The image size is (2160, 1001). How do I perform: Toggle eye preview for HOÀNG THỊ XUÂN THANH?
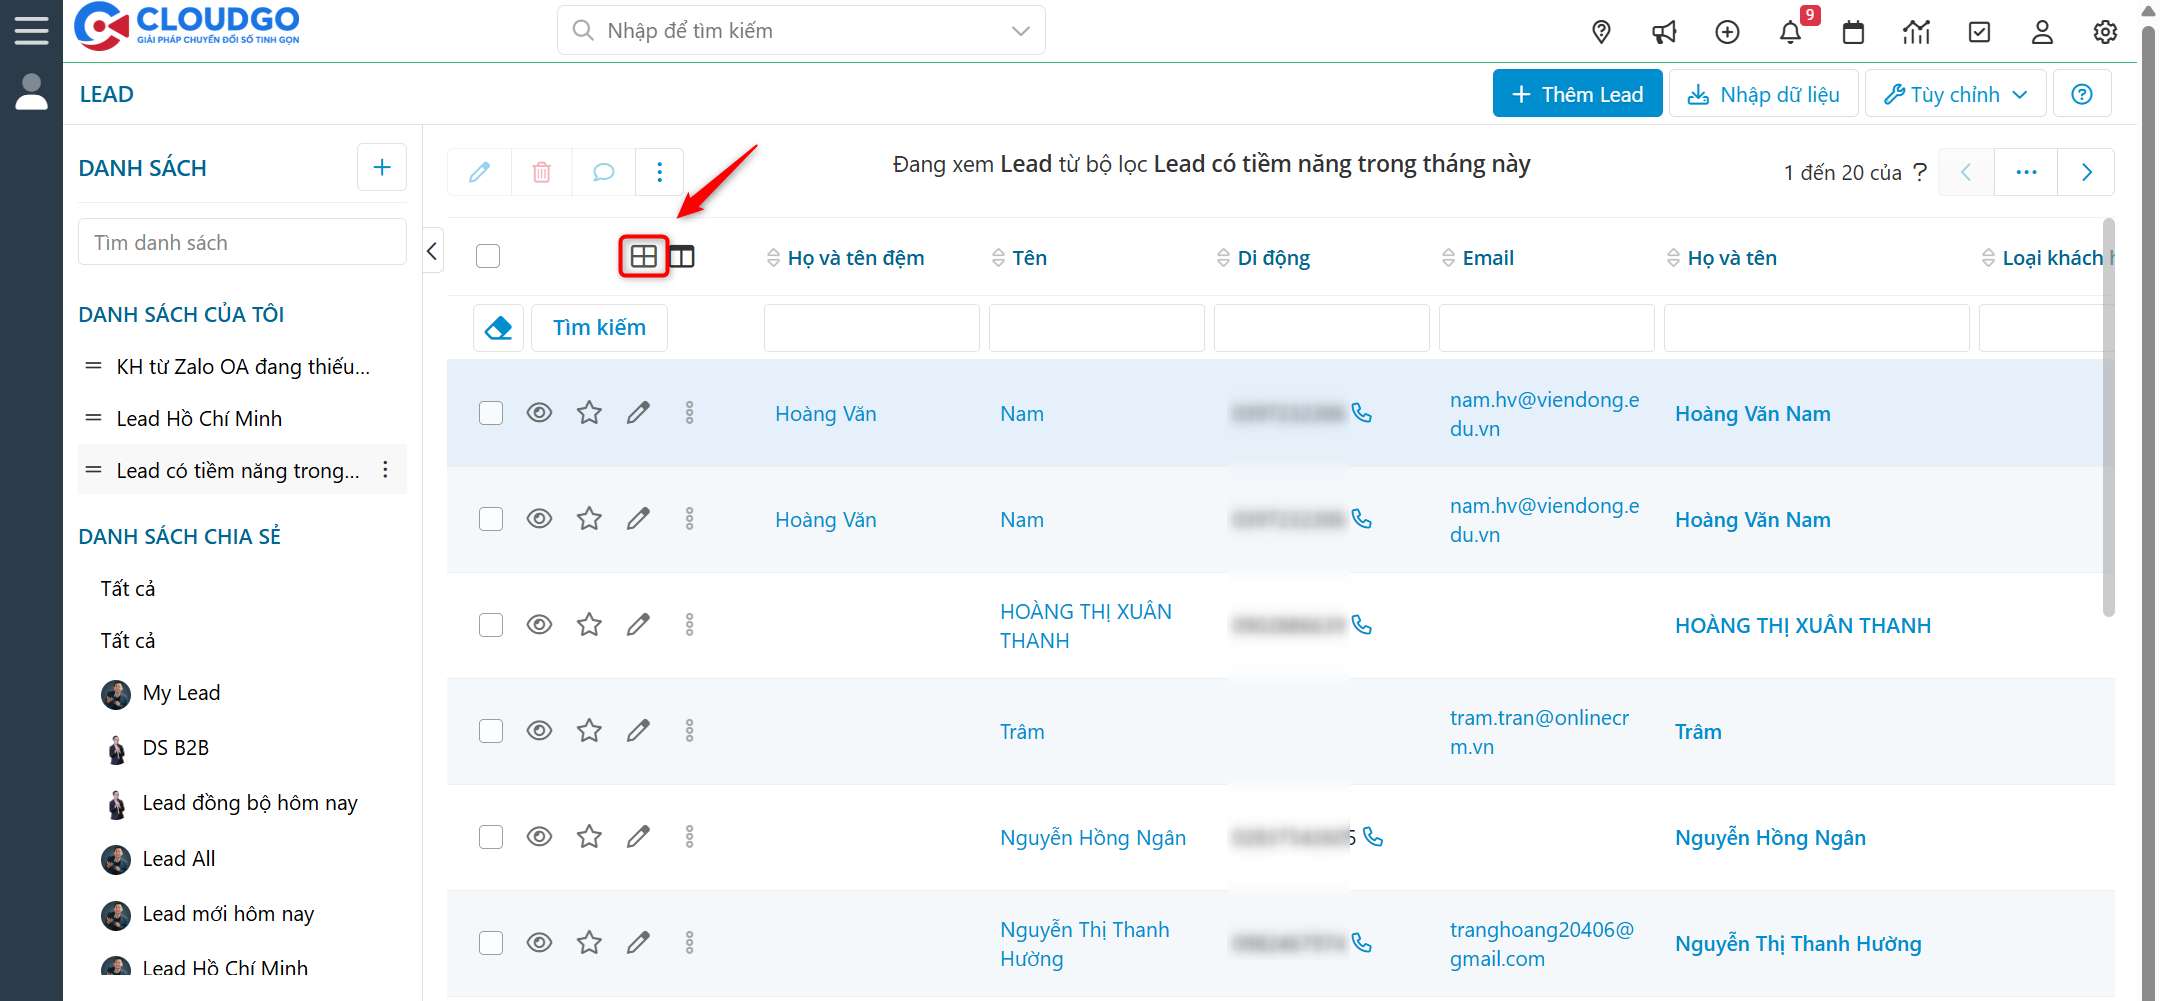click(539, 625)
